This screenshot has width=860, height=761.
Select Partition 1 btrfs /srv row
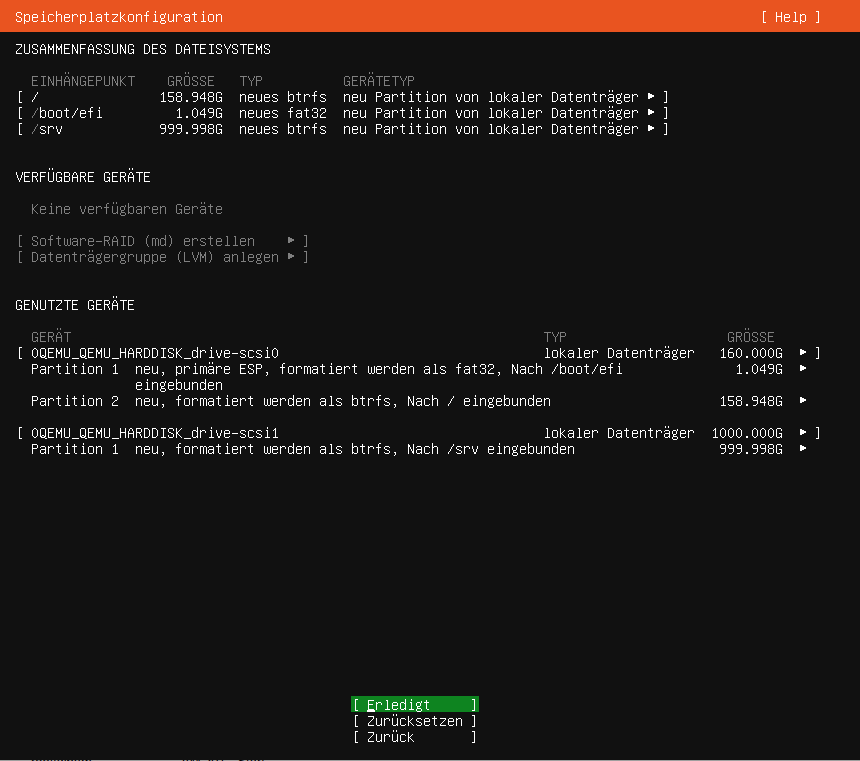pos(418,448)
